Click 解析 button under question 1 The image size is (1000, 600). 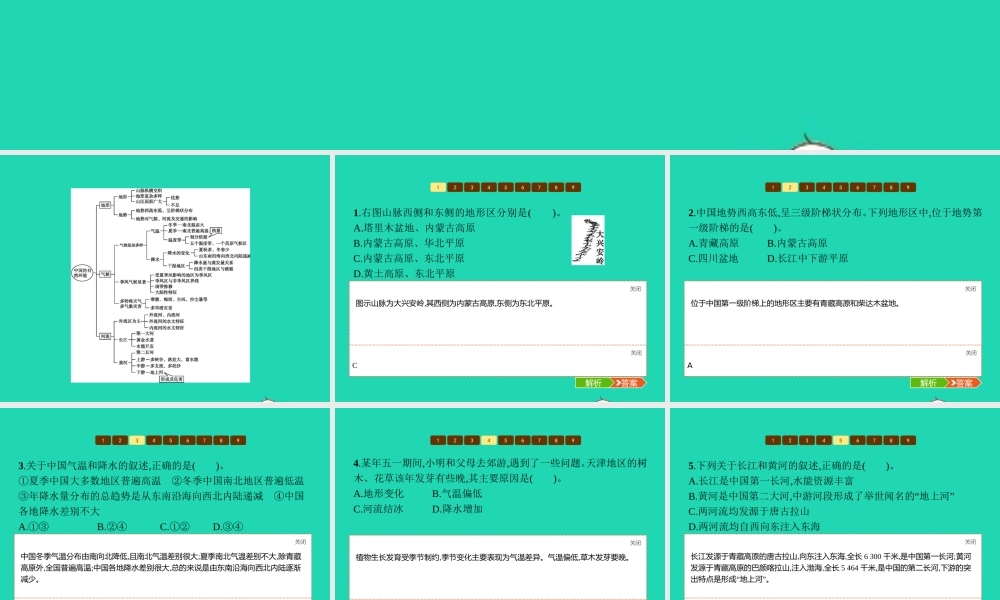[x=593, y=383]
